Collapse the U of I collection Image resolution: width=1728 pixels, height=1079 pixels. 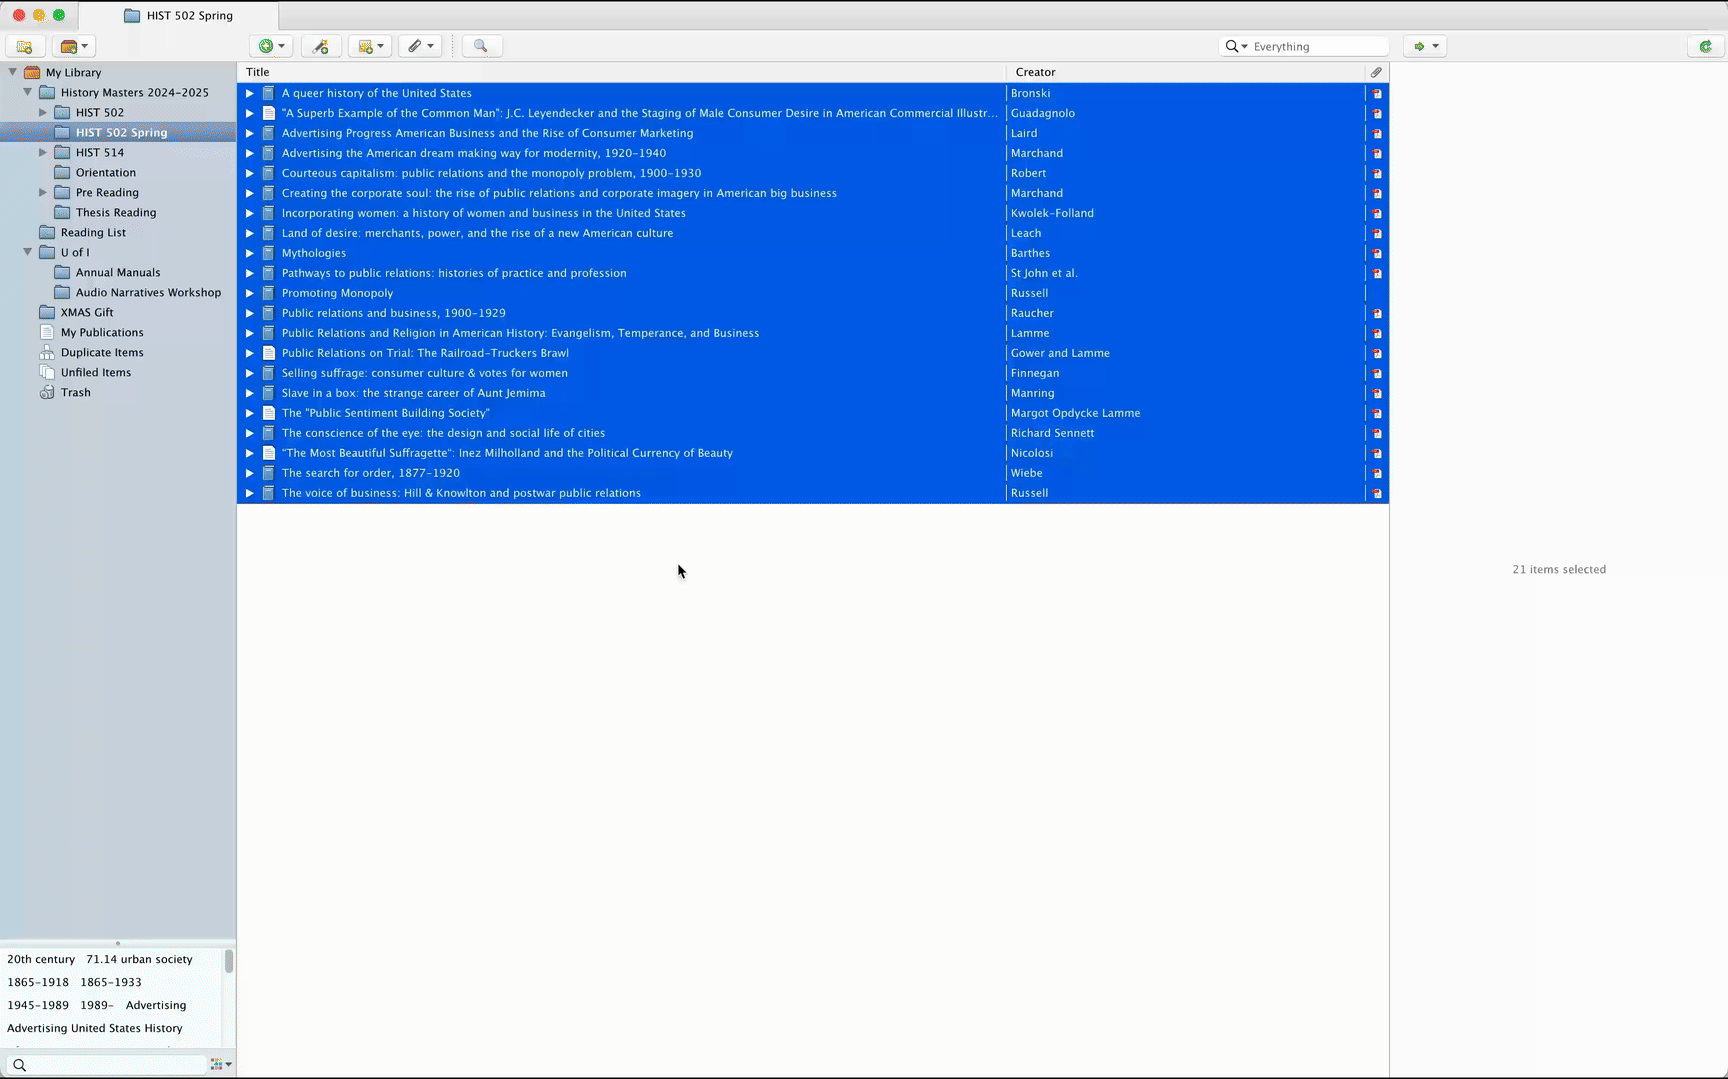tap(28, 252)
